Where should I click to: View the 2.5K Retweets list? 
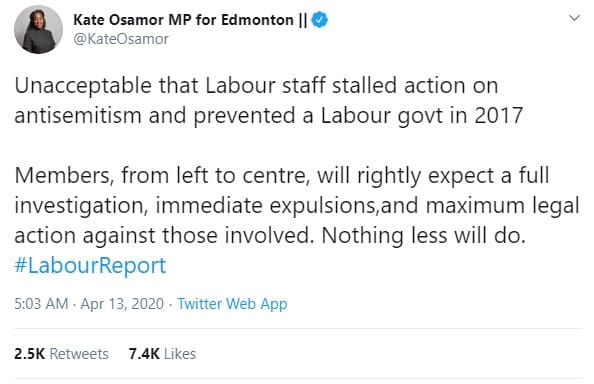[x=61, y=354]
